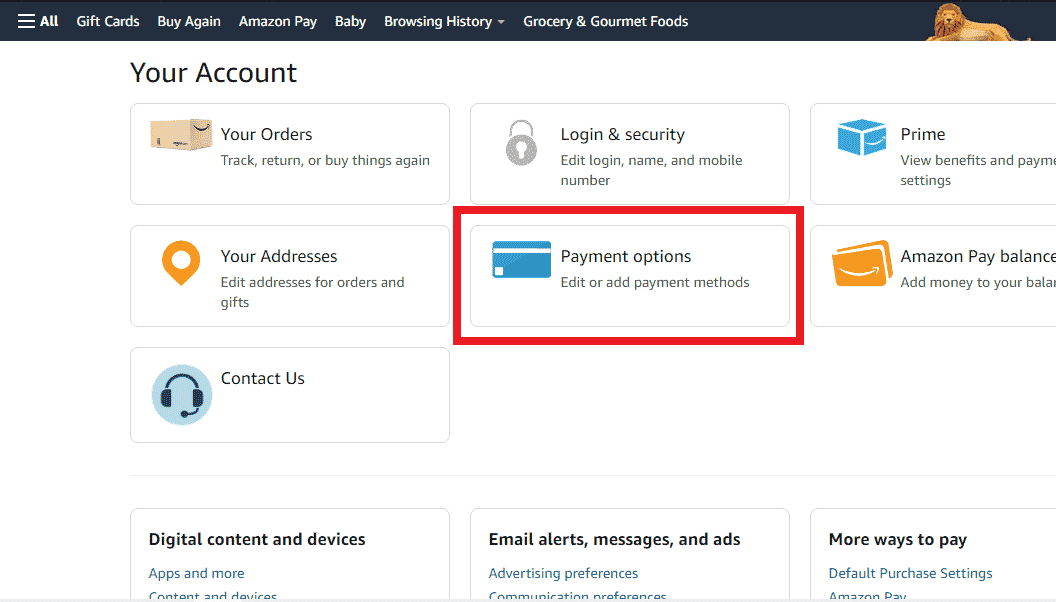
Task: Open Baby in navigation bar
Action: (350, 21)
